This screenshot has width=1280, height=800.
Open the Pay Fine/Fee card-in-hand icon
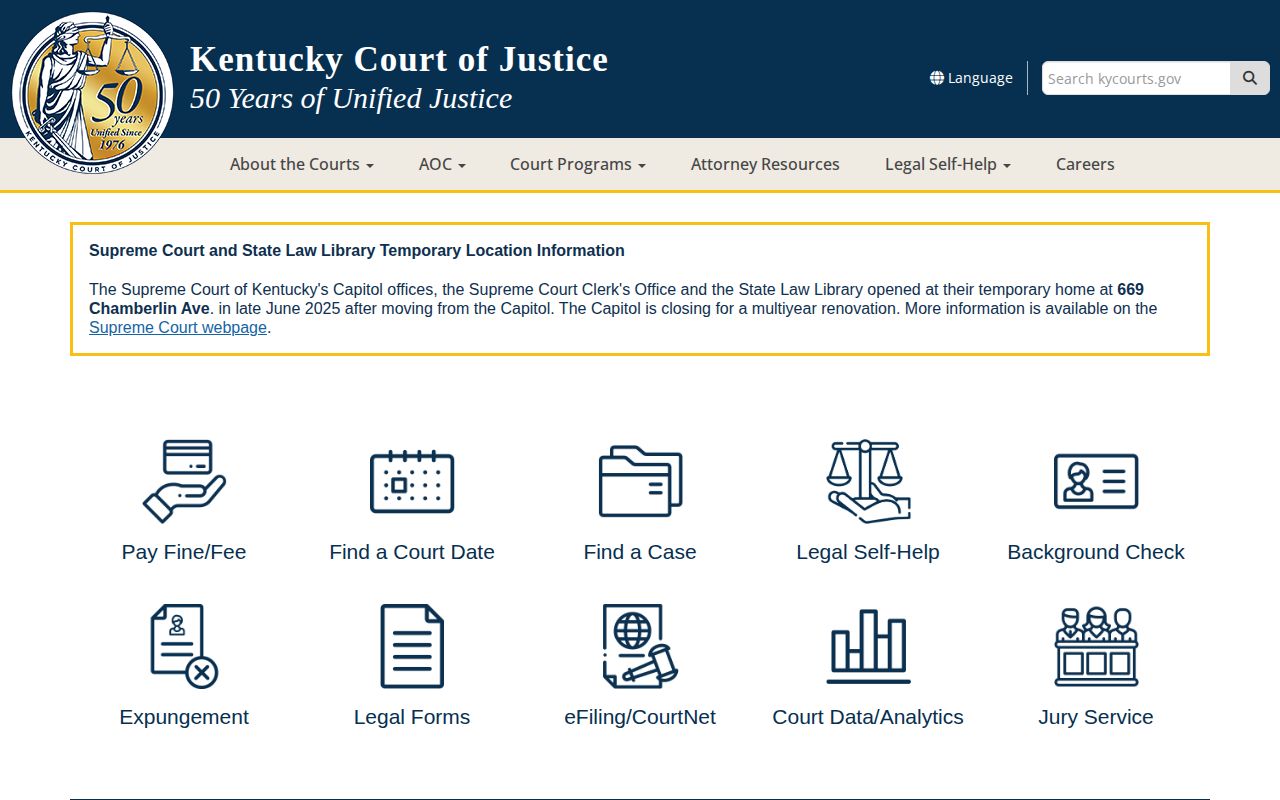pos(184,481)
